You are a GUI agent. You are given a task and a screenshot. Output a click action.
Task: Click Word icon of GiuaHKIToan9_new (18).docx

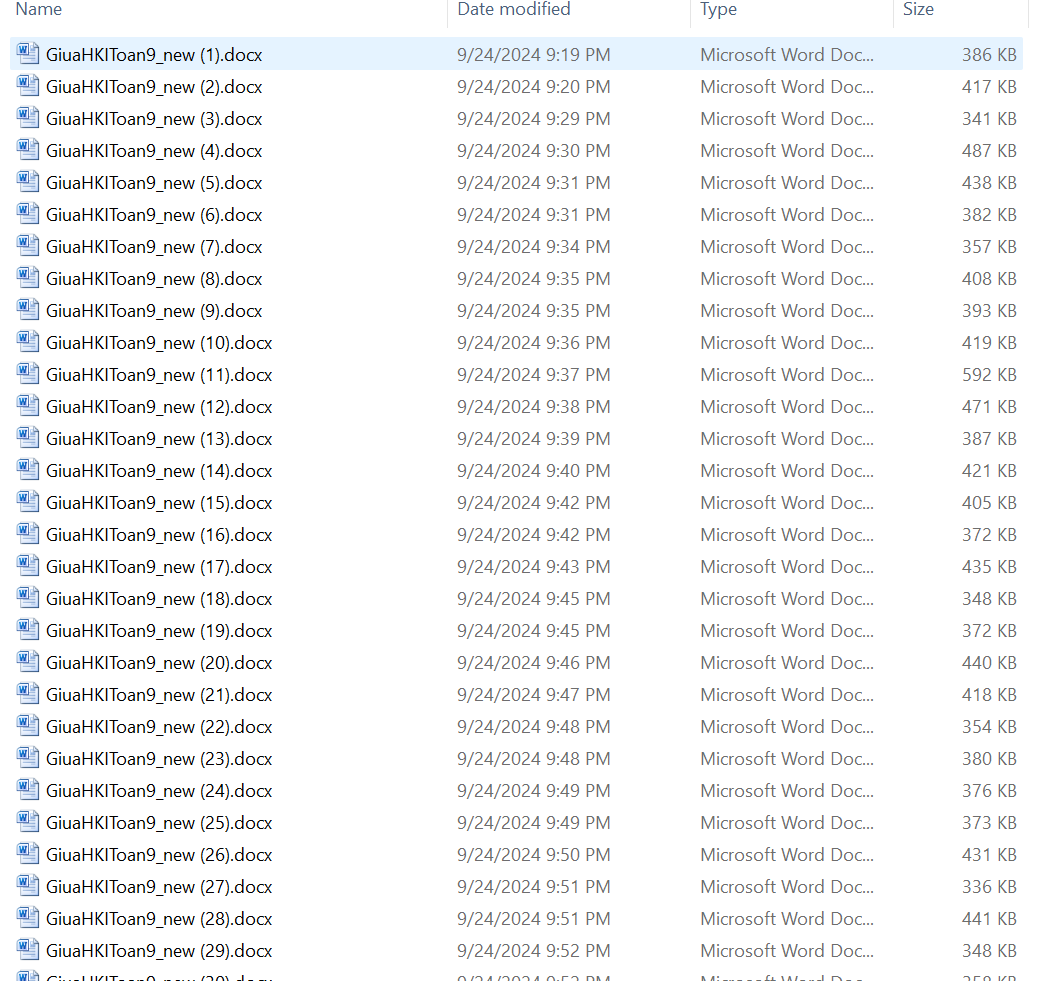coord(28,598)
